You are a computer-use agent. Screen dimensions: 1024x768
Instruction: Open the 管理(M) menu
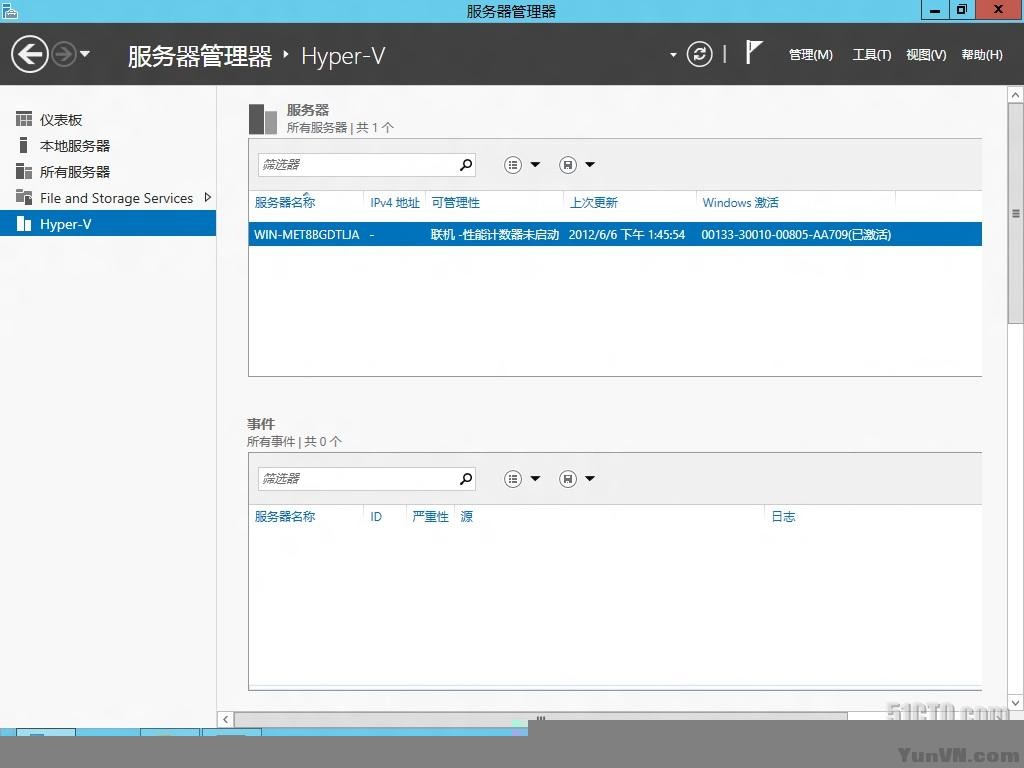810,55
